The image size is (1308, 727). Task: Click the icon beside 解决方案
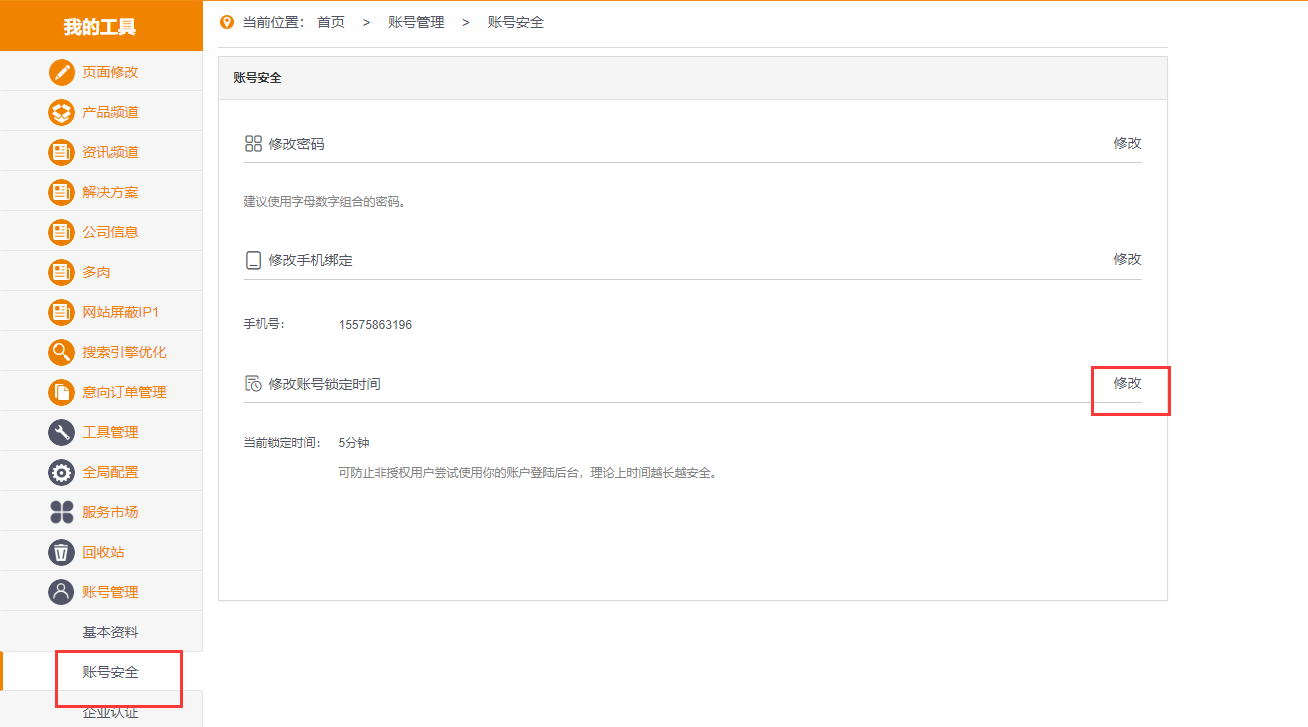coord(62,192)
